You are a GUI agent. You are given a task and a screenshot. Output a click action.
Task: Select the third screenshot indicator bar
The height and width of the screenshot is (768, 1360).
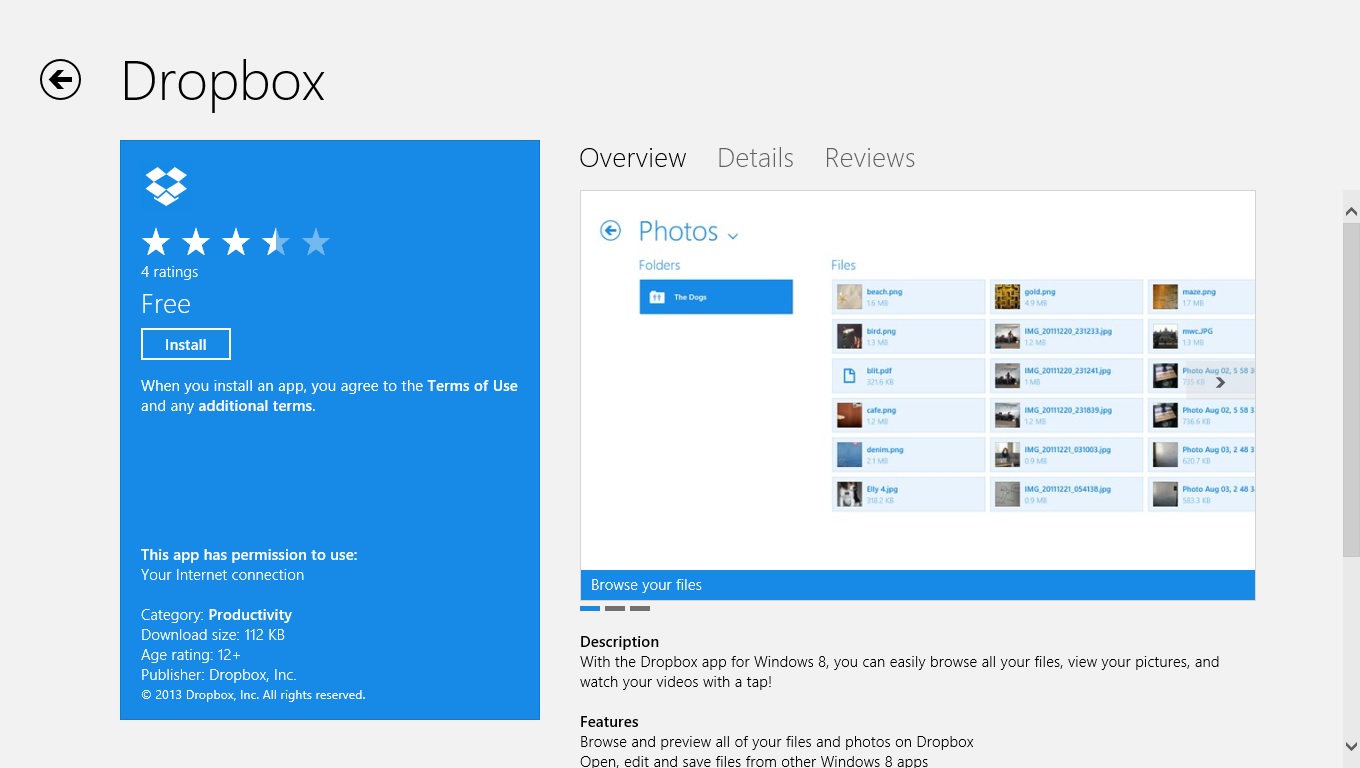pos(640,608)
